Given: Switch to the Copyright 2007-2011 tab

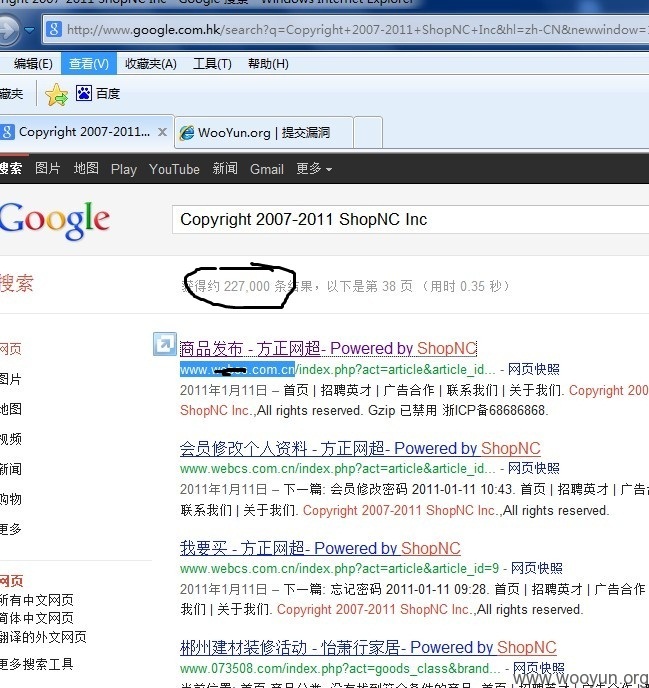Looking at the screenshot, I should pyautogui.click(x=84, y=132).
